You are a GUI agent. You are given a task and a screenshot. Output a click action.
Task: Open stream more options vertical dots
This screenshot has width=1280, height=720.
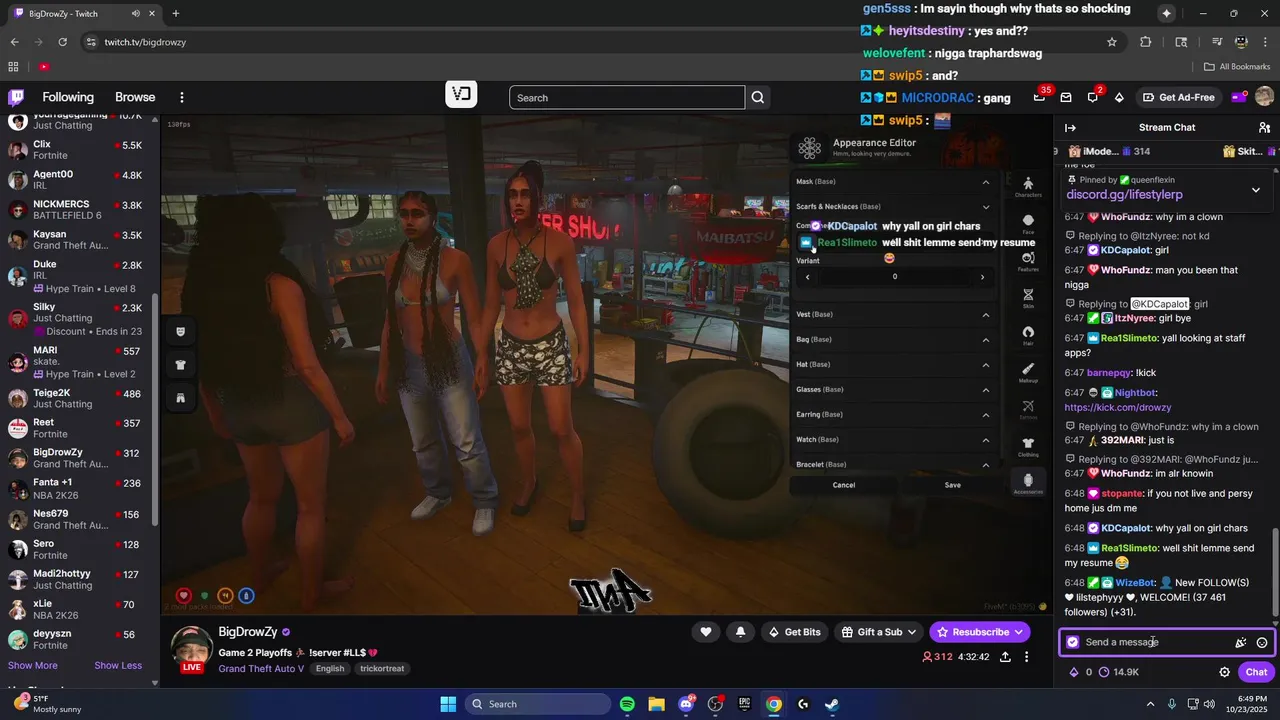pos(1026,657)
